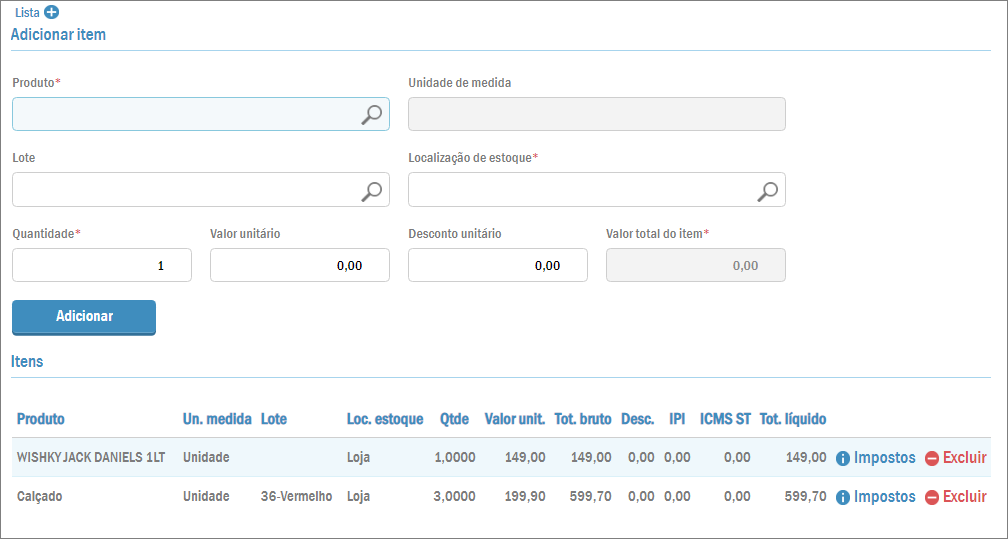Image resolution: width=1008 pixels, height=539 pixels.
Task: Click Excluir link for WISHKY JACK DANIELS
Action: pyautogui.click(x=964, y=458)
